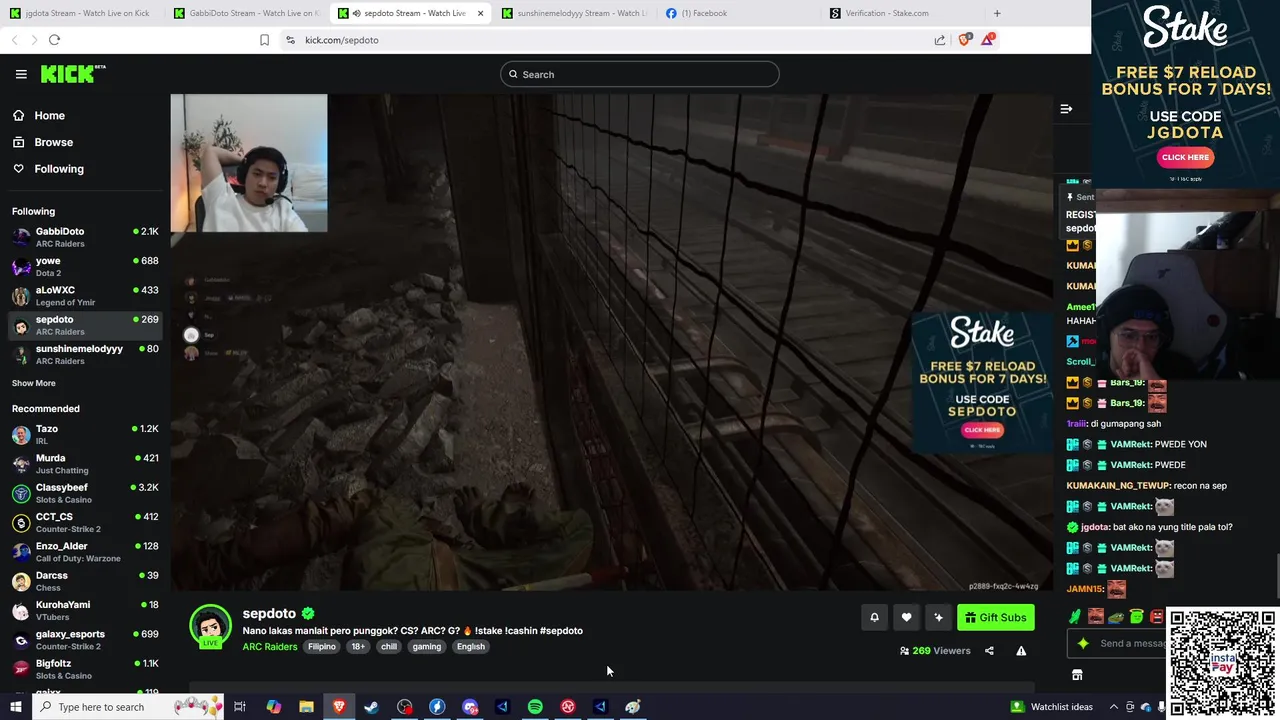
Task: Open CCT_CS recommended channel
Action: (85, 522)
